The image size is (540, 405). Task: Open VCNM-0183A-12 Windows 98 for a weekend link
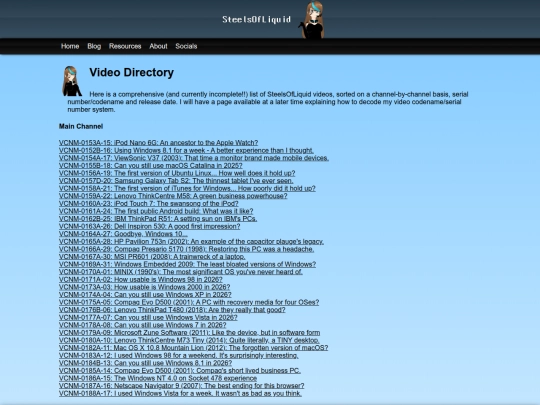click(x=179, y=355)
